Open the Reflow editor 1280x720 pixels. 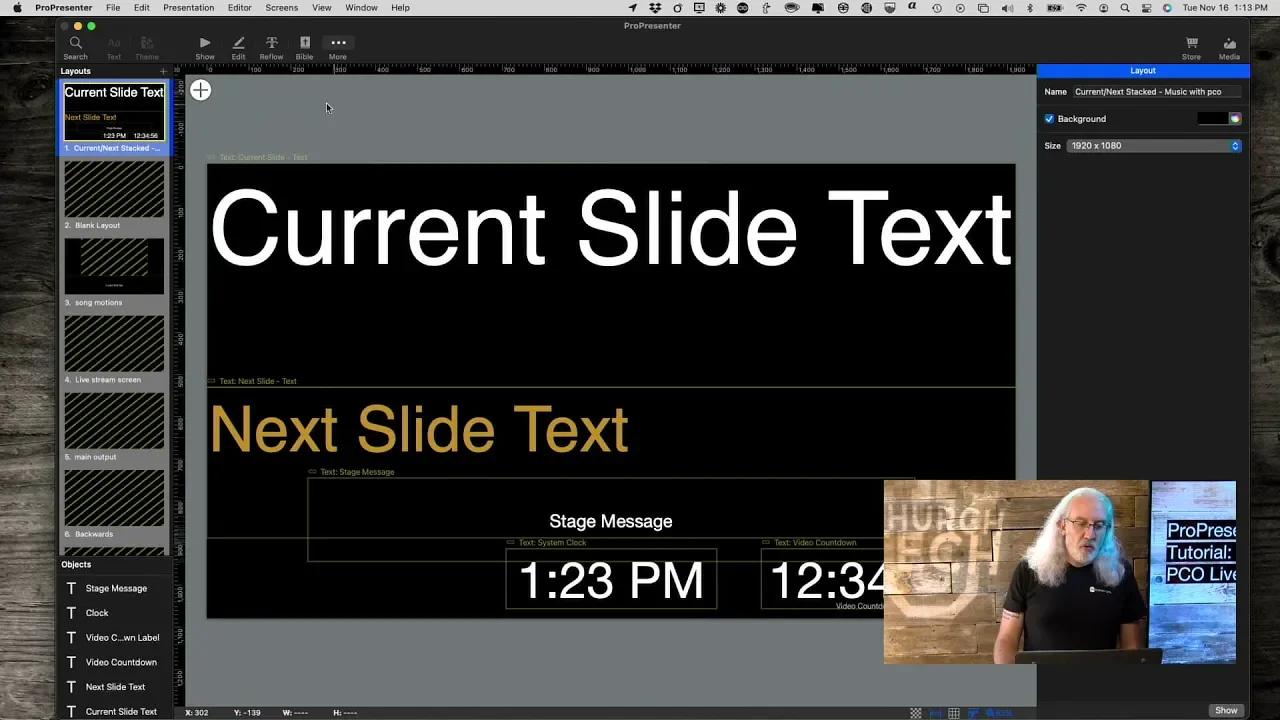point(271,46)
